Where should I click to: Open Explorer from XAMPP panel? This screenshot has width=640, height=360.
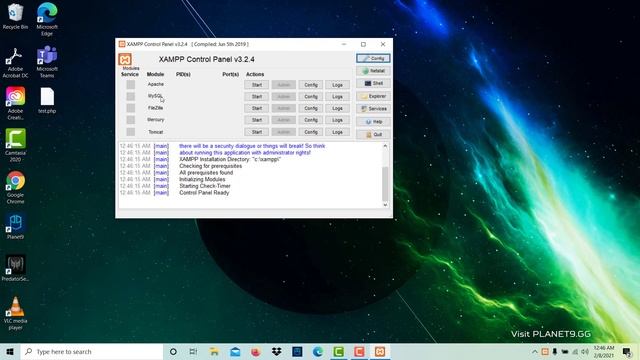pos(373,96)
